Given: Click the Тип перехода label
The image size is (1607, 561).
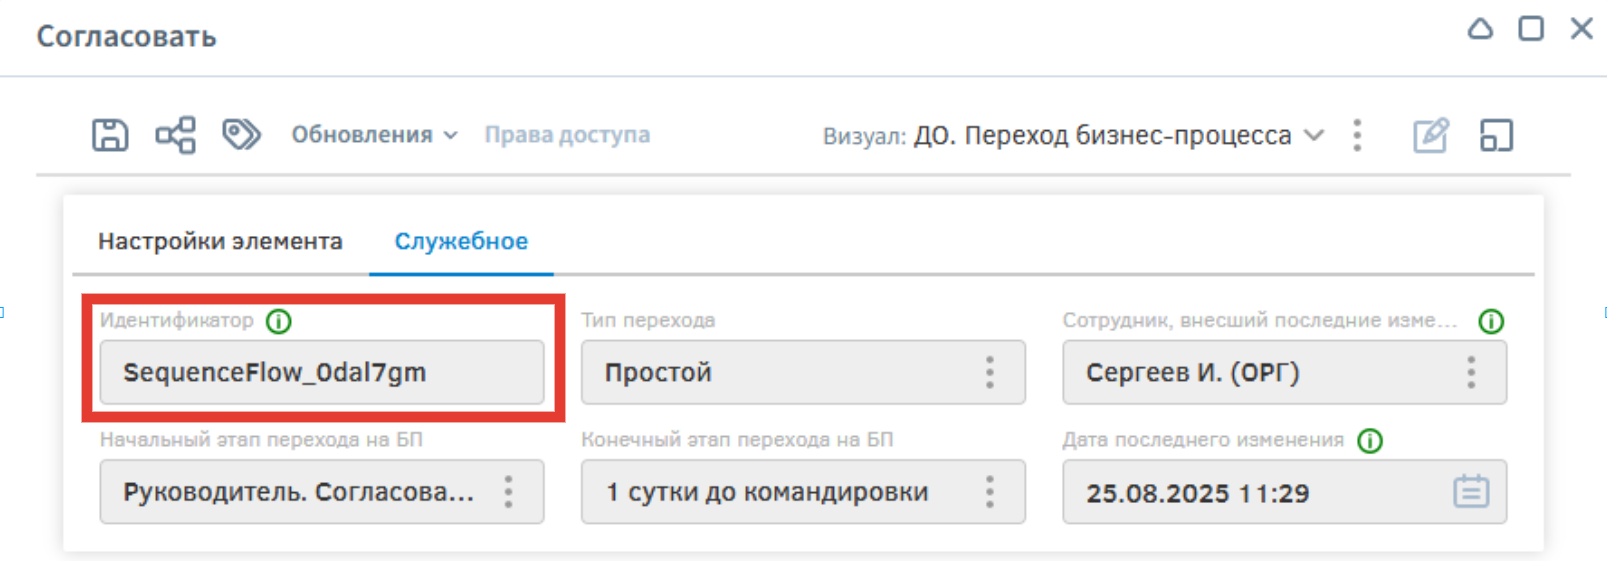Looking at the screenshot, I should [648, 320].
